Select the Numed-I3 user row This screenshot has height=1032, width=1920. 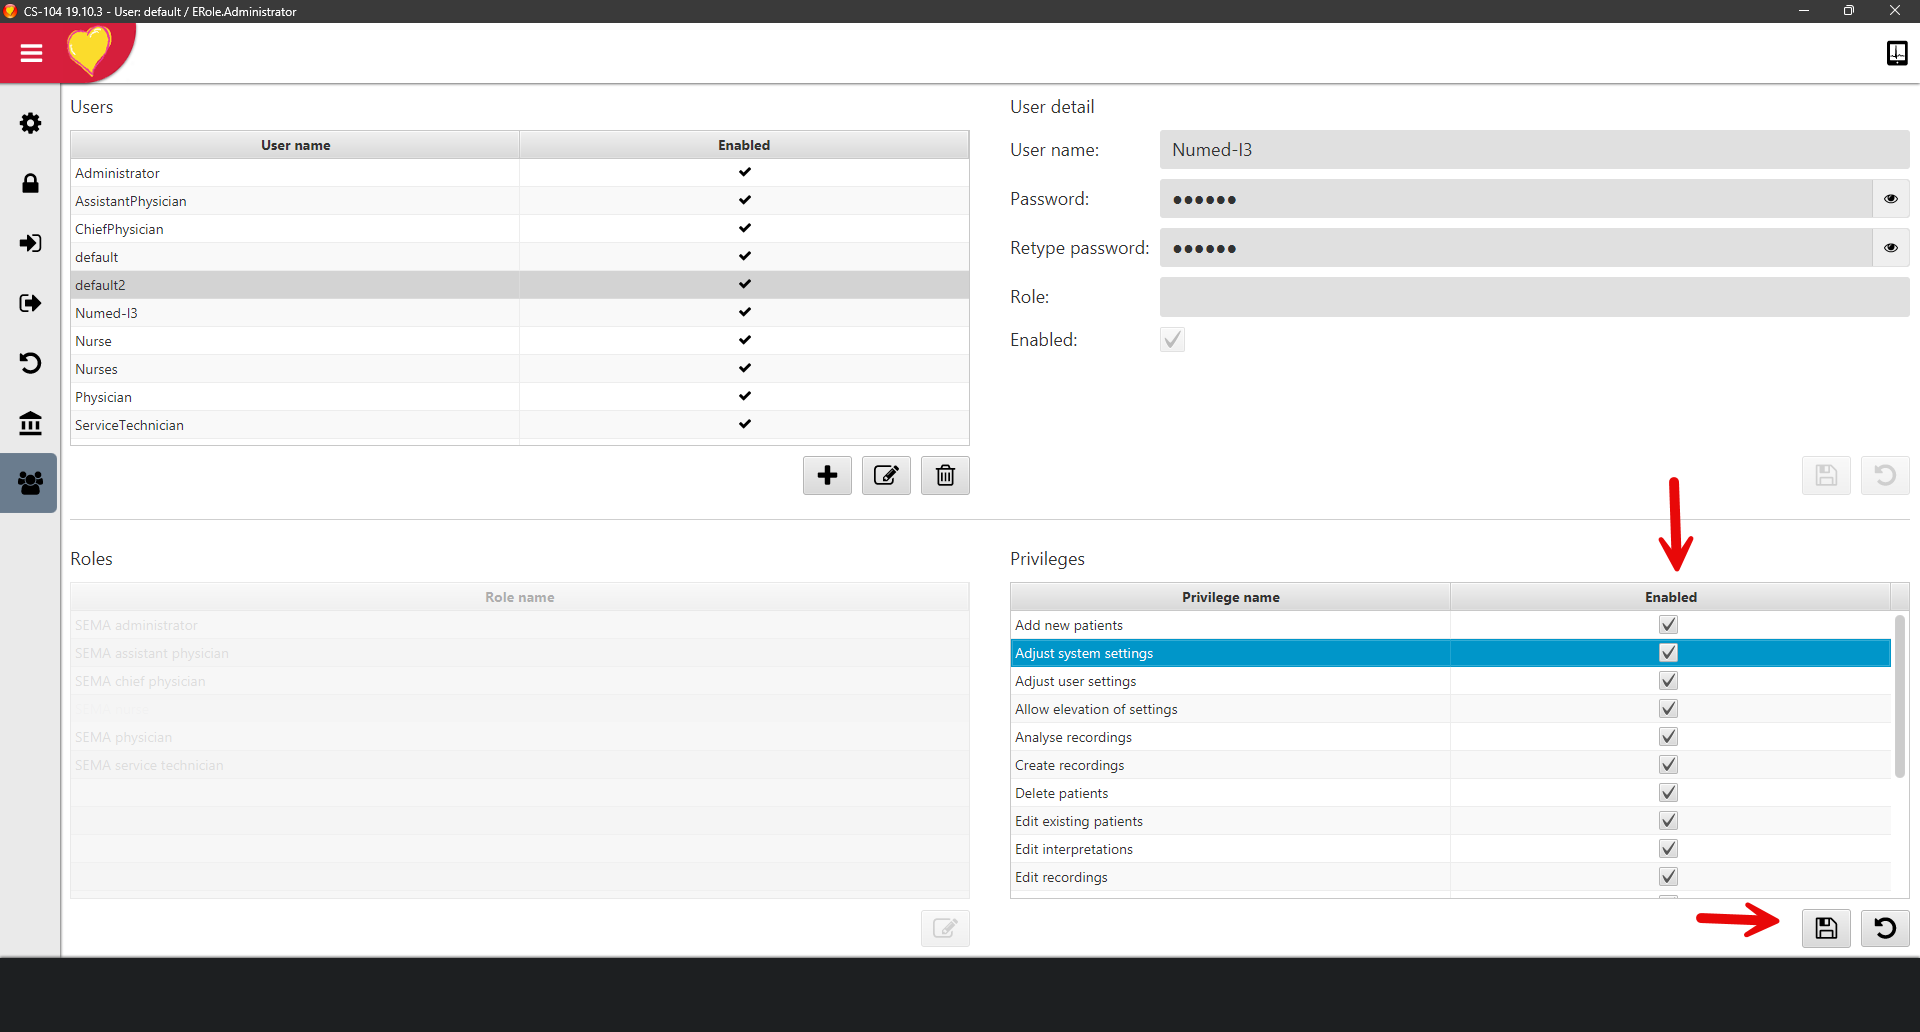[296, 313]
